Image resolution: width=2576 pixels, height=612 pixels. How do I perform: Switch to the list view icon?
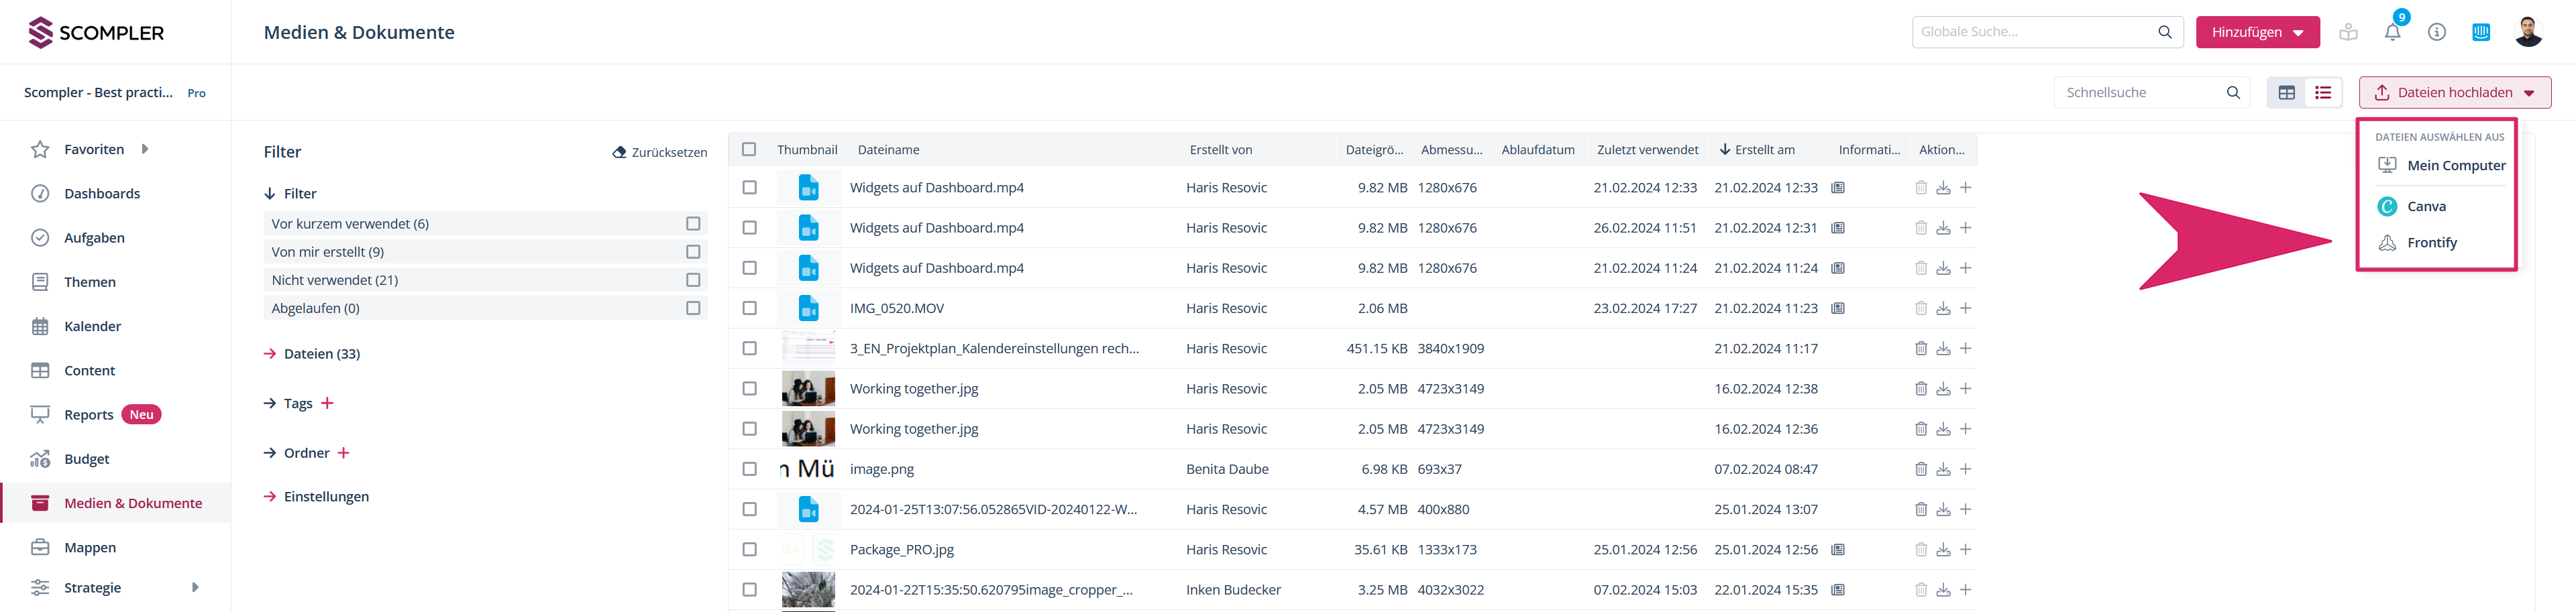tap(2323, 93)
